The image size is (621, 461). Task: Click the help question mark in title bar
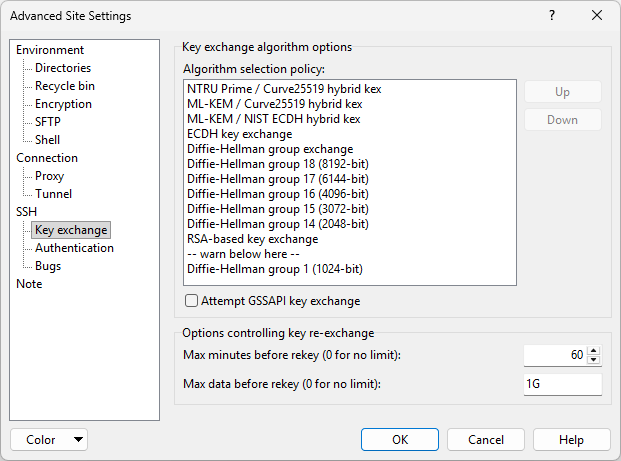point(551,16)
